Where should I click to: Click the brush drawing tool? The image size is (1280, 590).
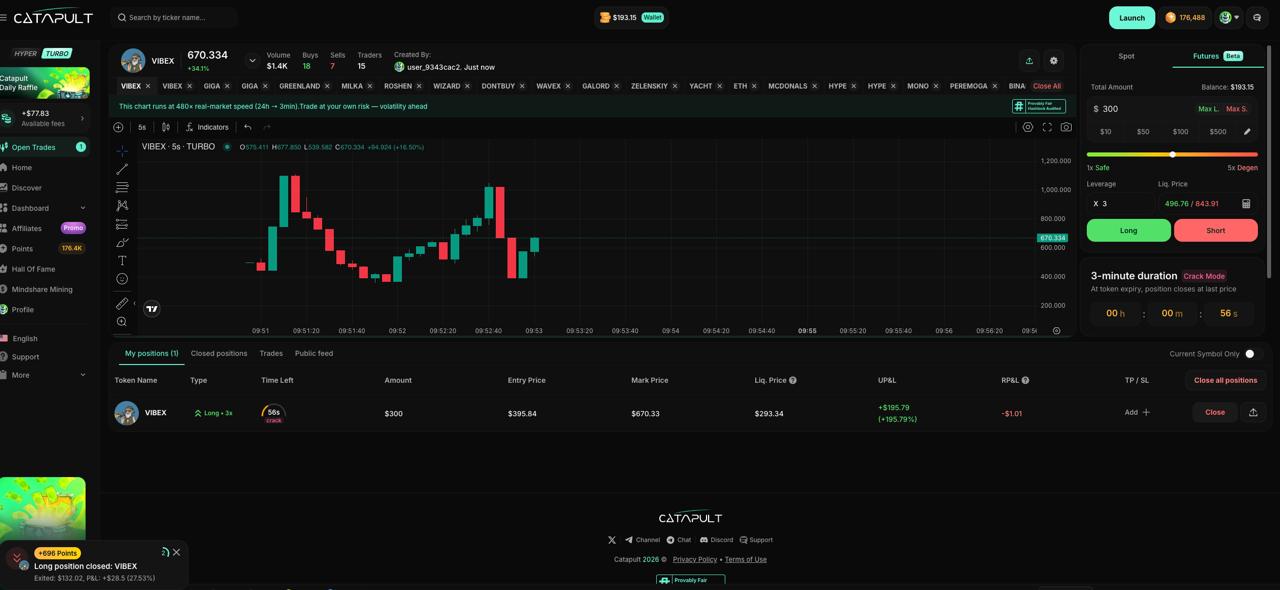point(122,242)
